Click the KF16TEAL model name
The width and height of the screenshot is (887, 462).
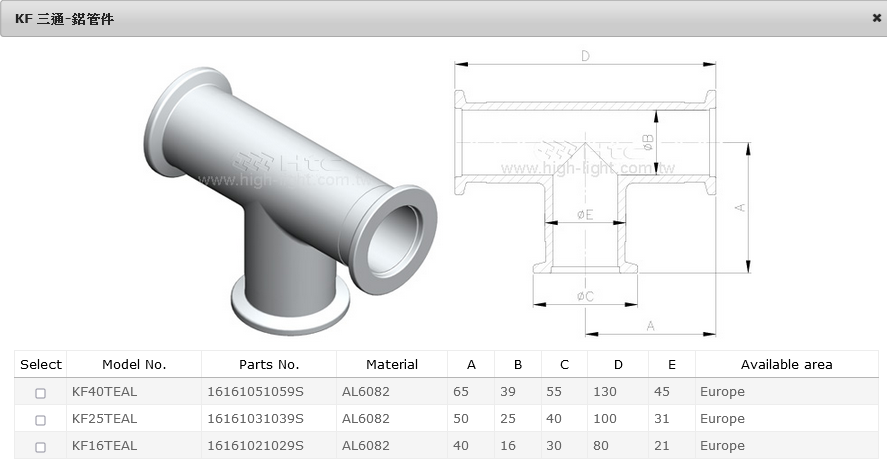104,446
